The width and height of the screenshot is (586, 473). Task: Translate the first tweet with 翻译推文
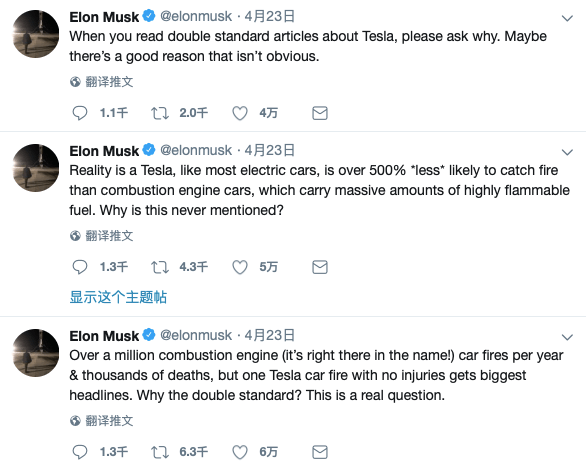click(x=102, y=81)
